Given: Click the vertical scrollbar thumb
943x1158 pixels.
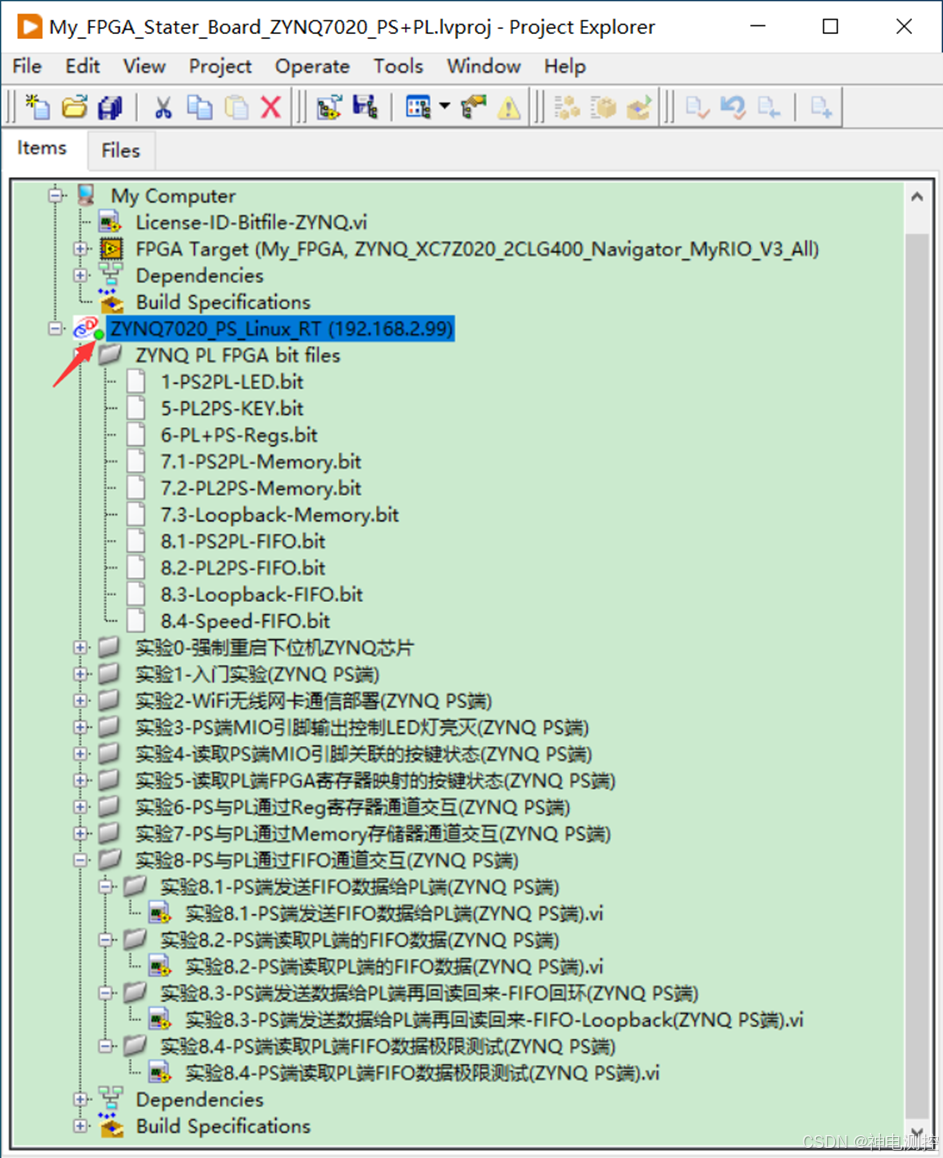Looking at the screenshot, I should [917, 676].
